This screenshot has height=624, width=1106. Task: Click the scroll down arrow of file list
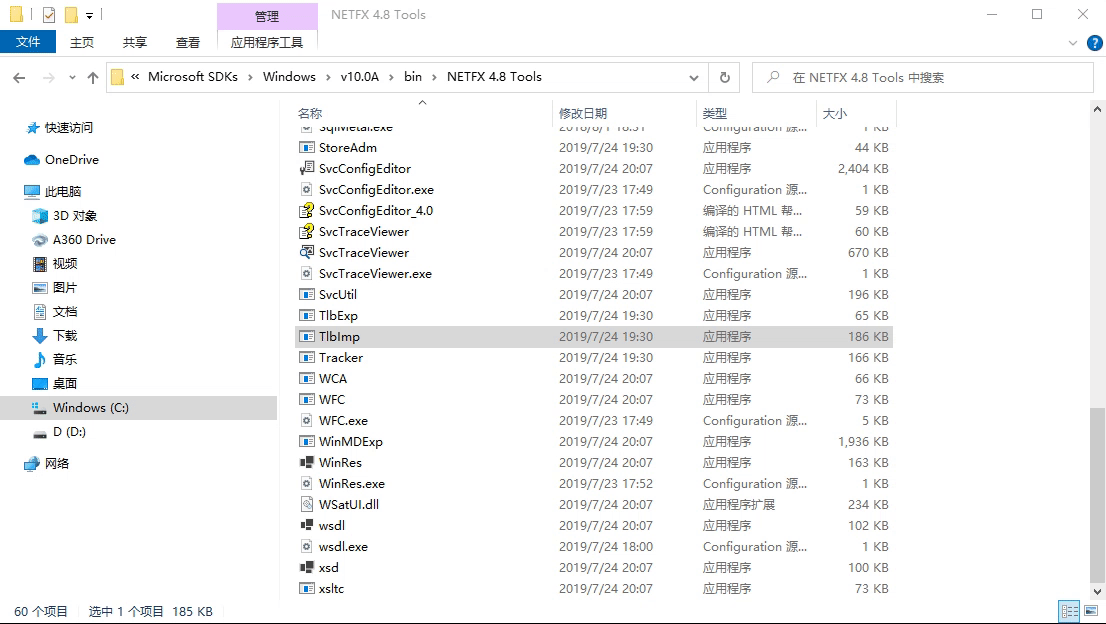click(x=1097, y=592)
